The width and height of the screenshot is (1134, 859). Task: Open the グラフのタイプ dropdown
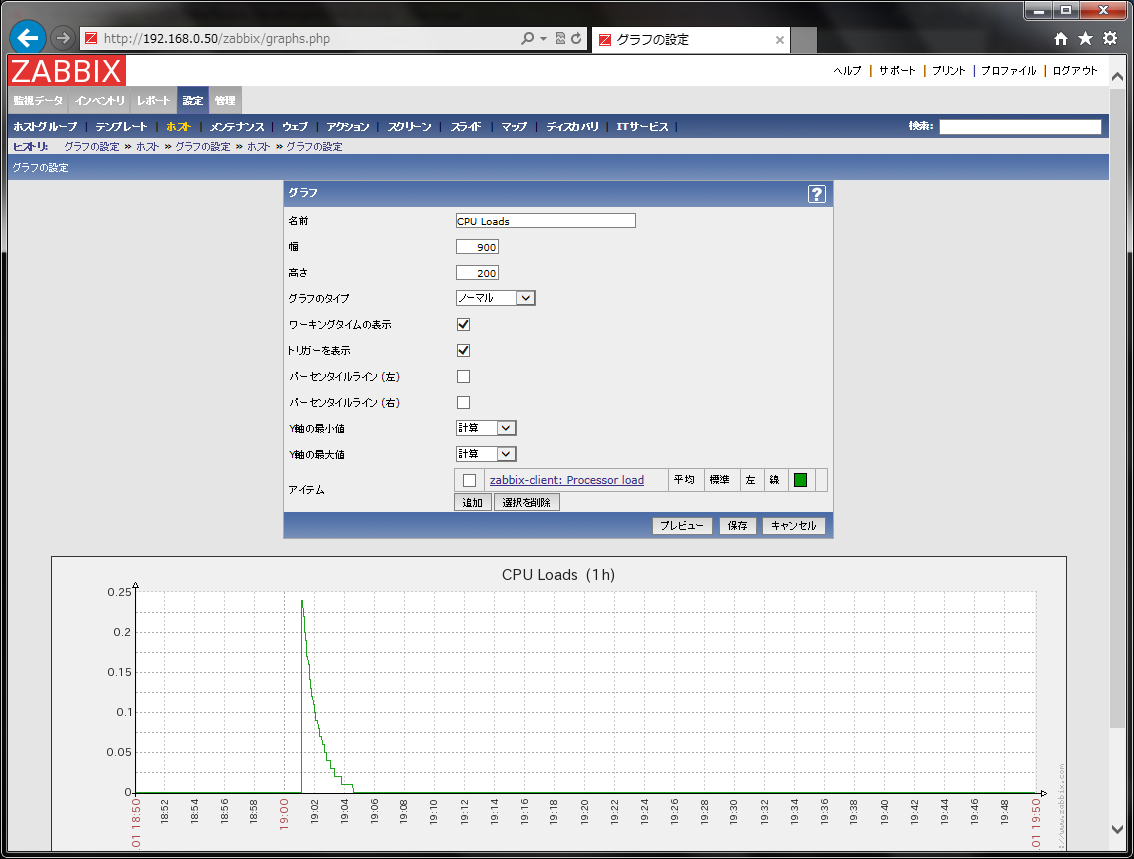[x=495, y=298]
